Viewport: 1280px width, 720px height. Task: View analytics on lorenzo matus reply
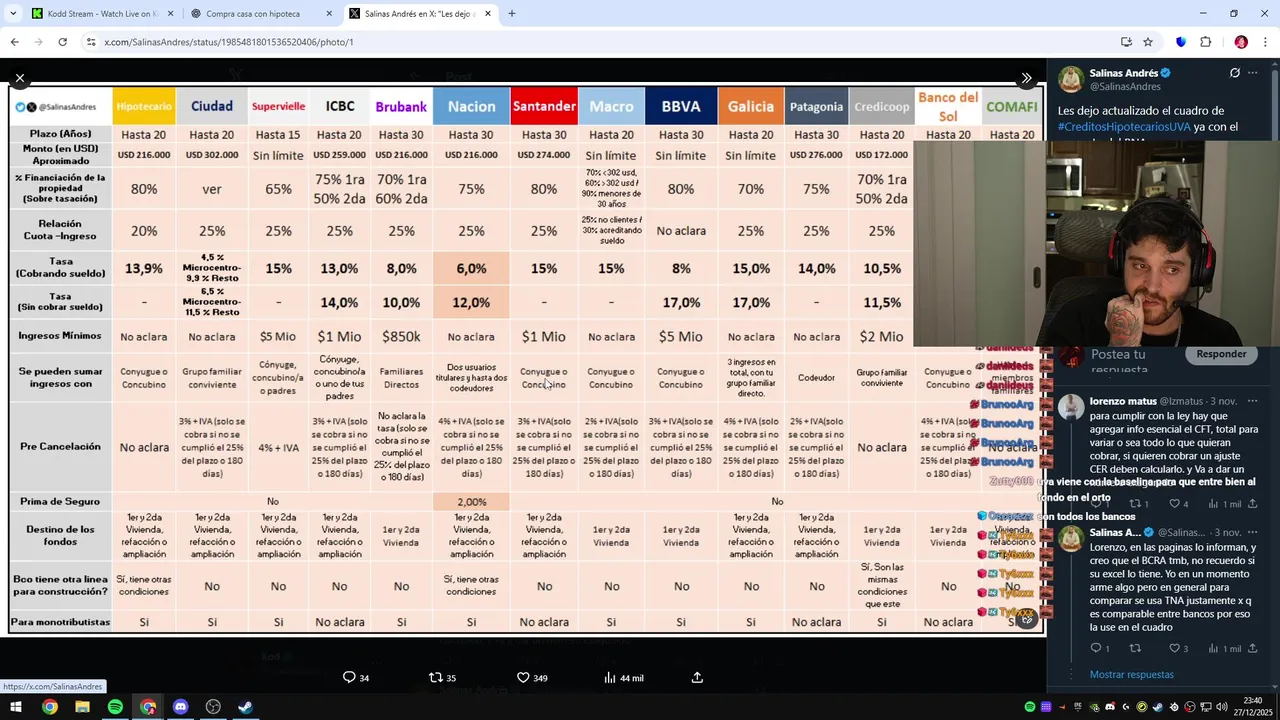pos(1225,504)
